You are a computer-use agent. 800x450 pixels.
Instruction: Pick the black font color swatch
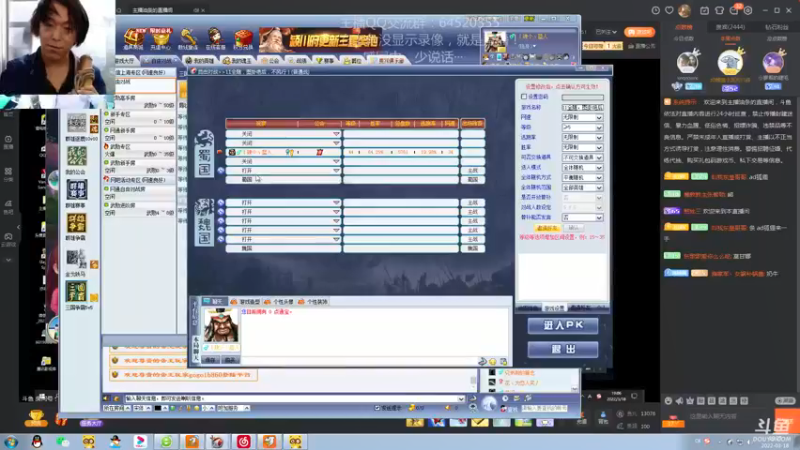click(158, 408)
